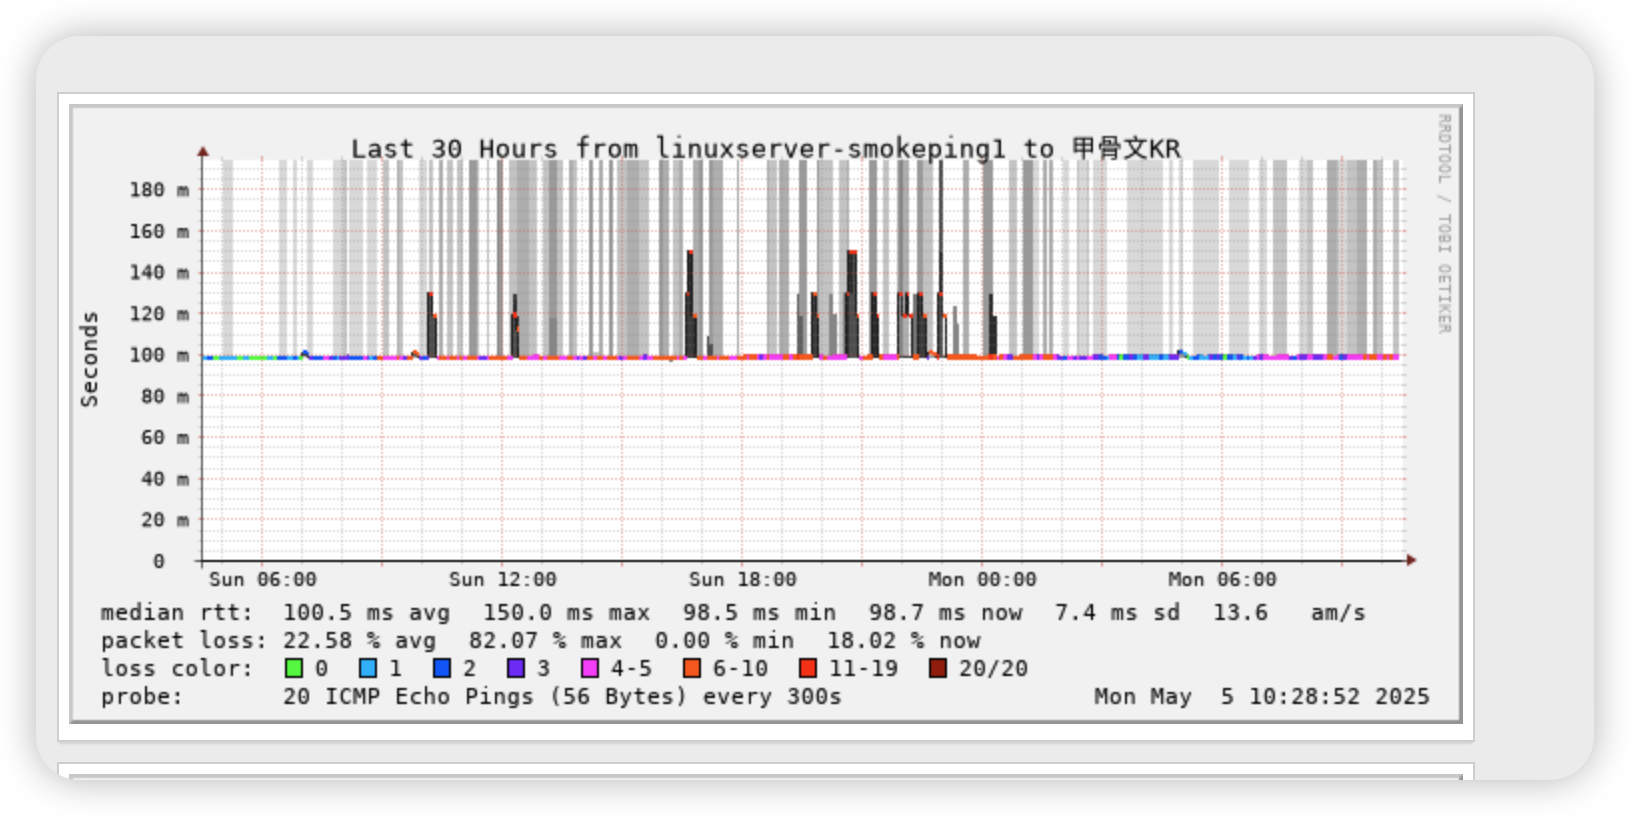
Task: Click the tallest latency spike near Sun 17:00
Action: coord(690,303)
